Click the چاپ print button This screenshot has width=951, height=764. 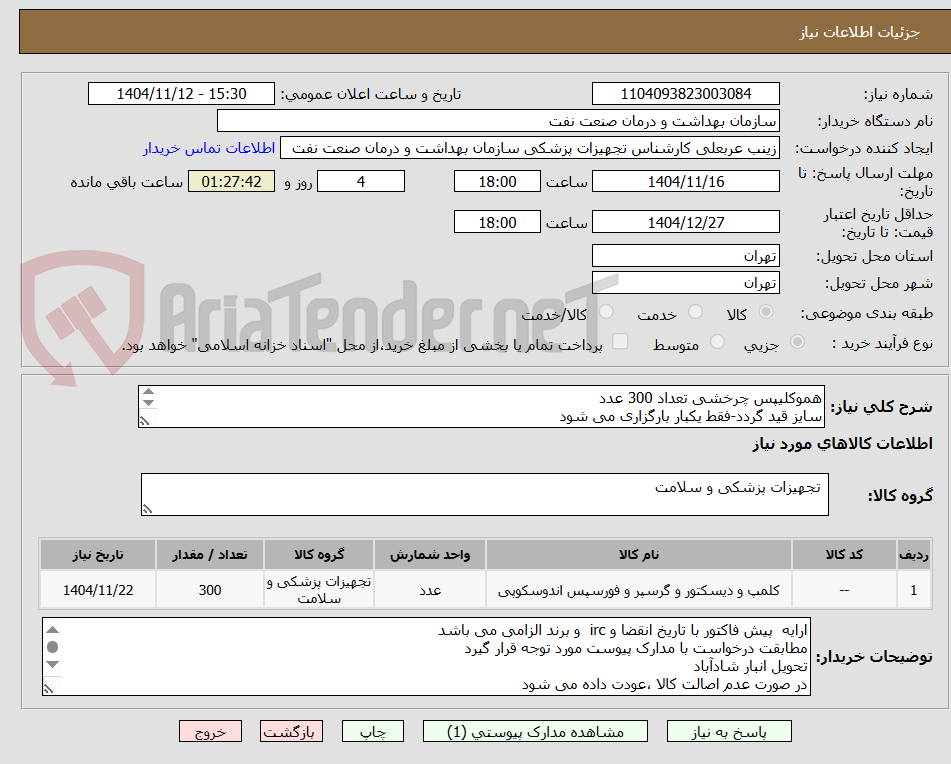coord(372,731)
